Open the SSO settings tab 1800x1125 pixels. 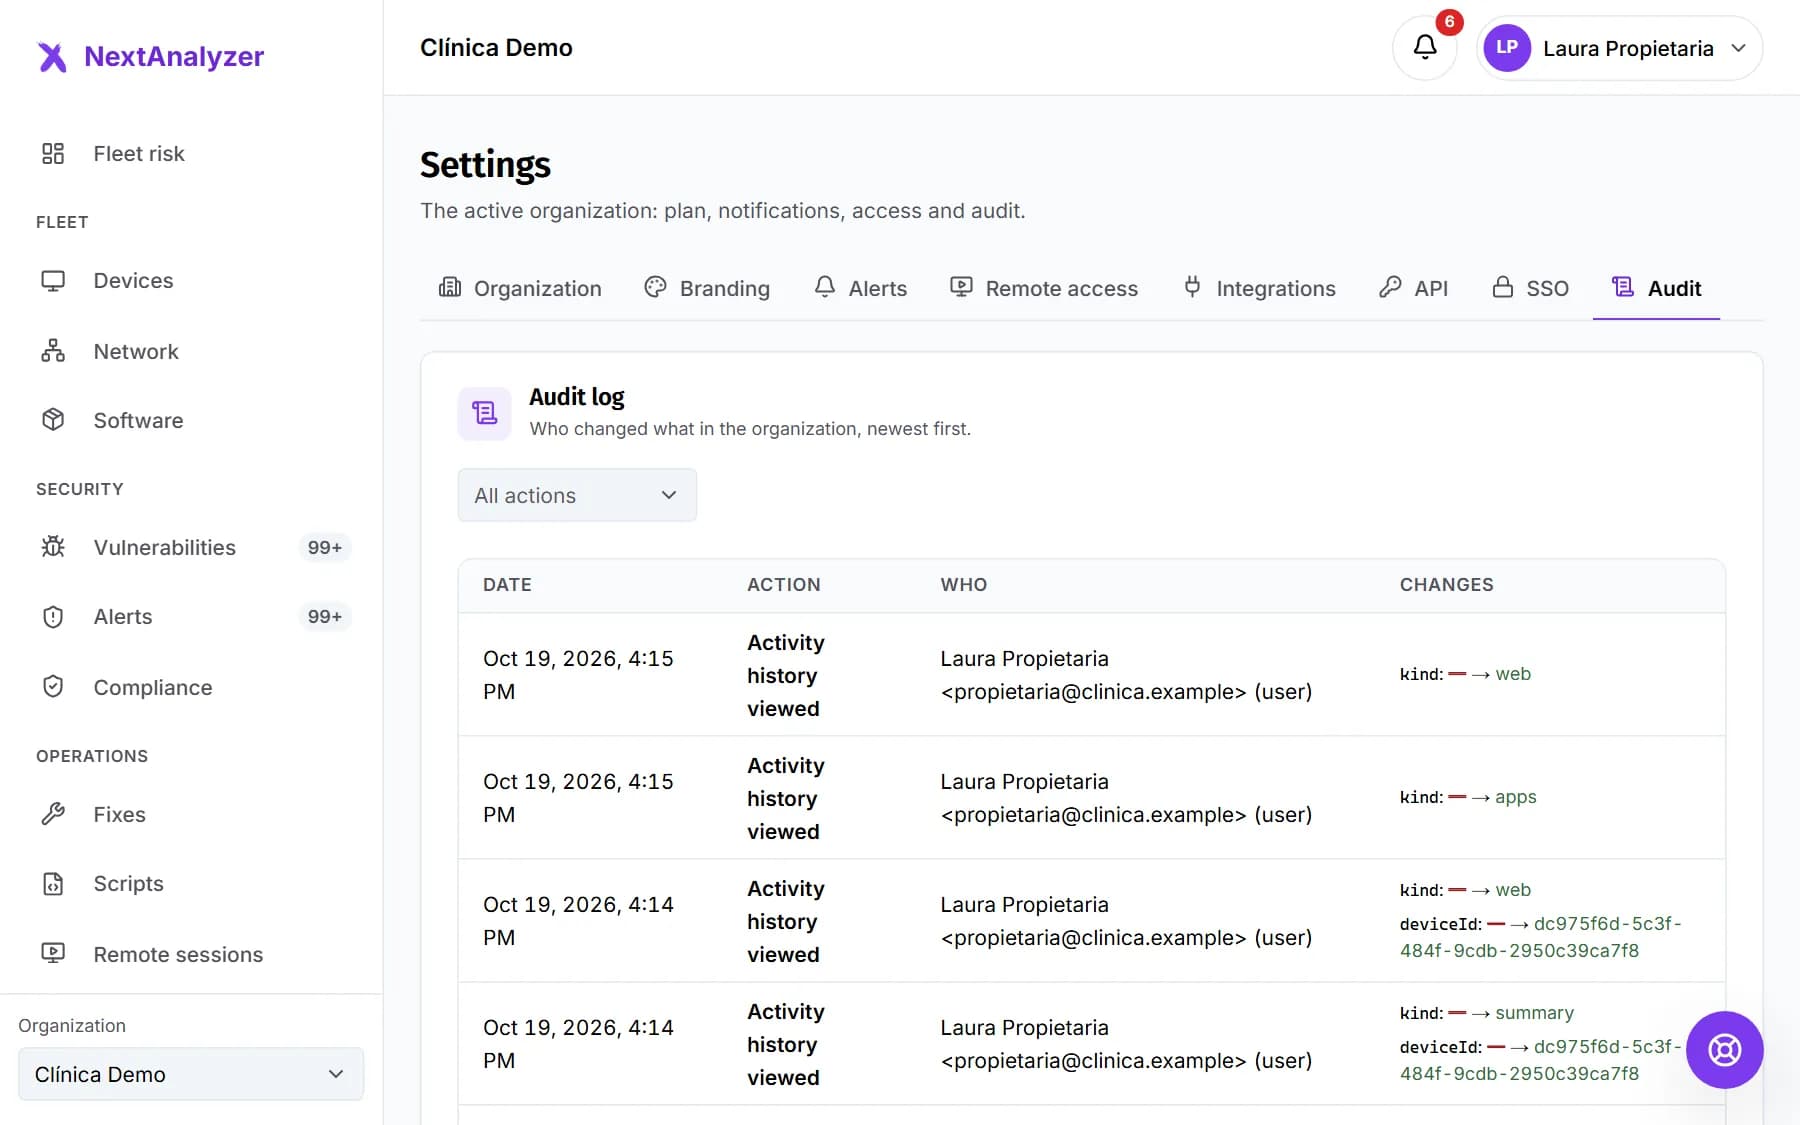coord(1530,288)
